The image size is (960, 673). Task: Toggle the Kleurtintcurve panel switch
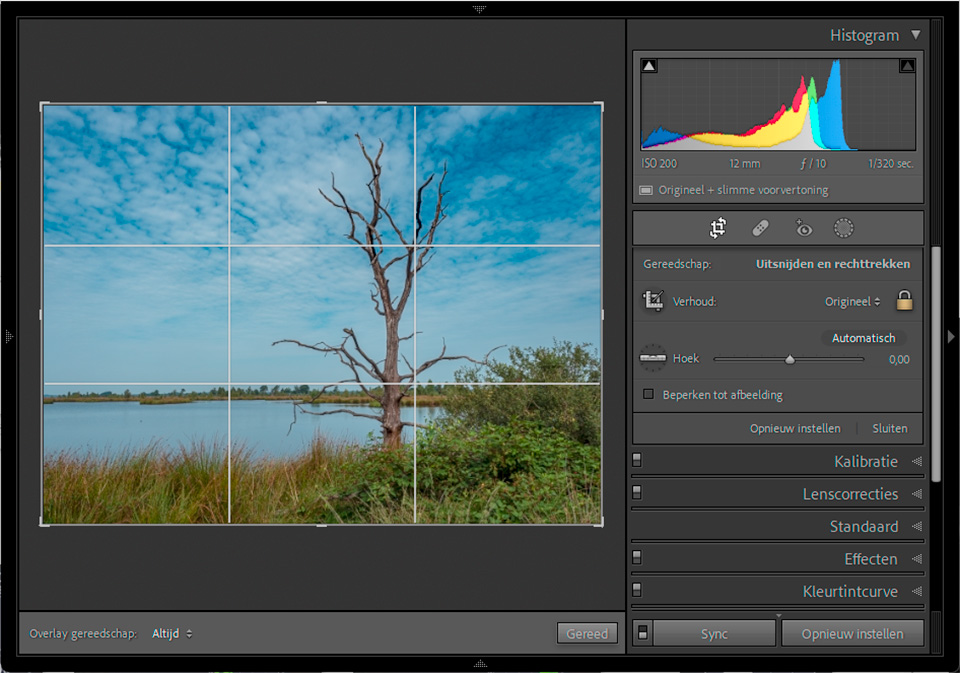tap(637, 590)
